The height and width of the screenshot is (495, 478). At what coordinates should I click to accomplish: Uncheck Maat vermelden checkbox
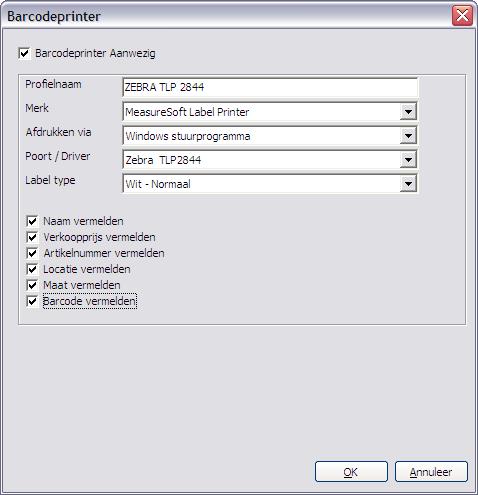32,285
